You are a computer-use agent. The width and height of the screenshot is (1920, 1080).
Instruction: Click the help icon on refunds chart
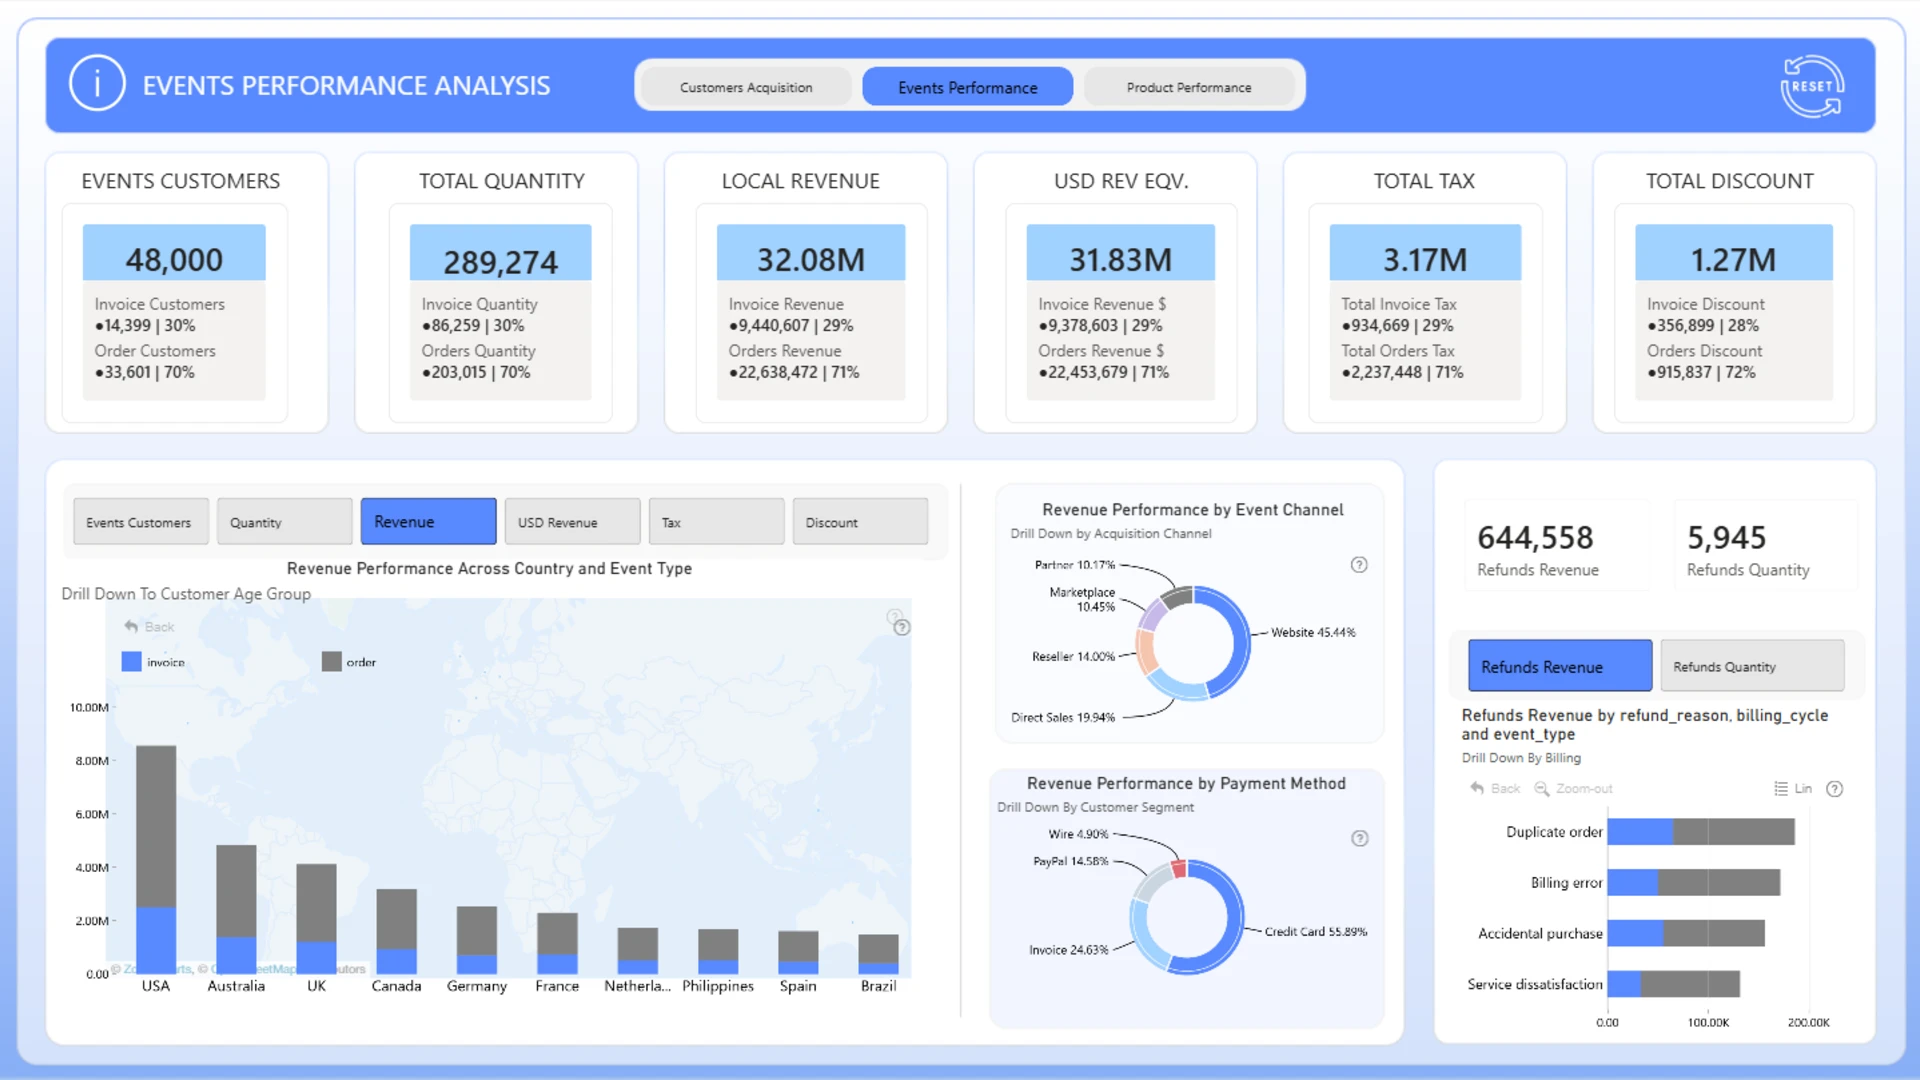click(x=1835, y=789)
